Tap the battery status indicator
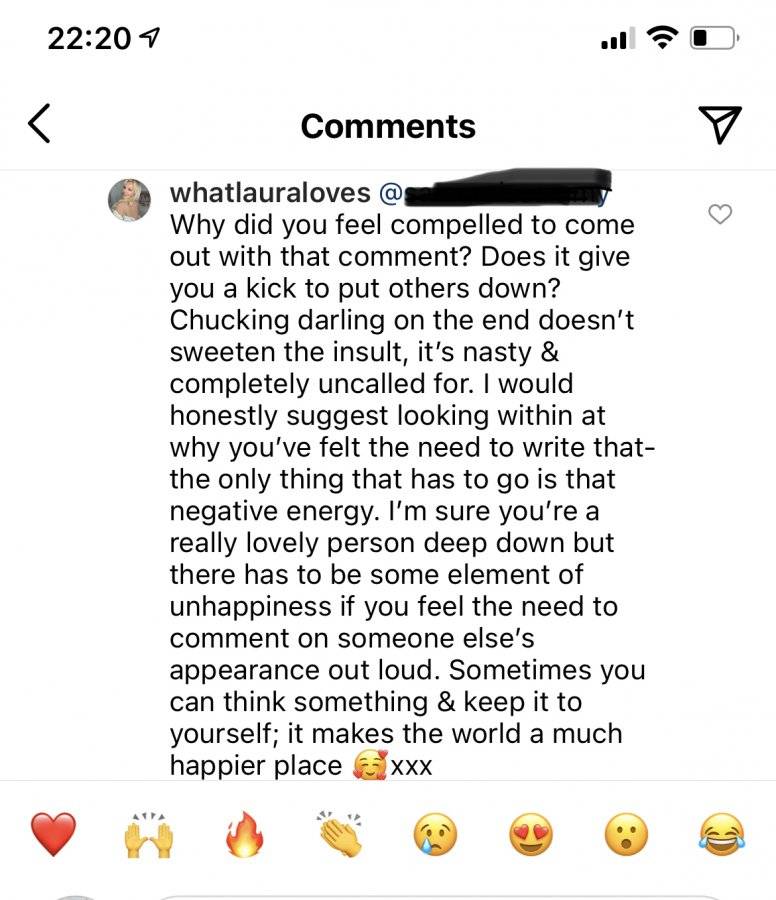This screenshot has width=776, height=900. pos(714,38)
